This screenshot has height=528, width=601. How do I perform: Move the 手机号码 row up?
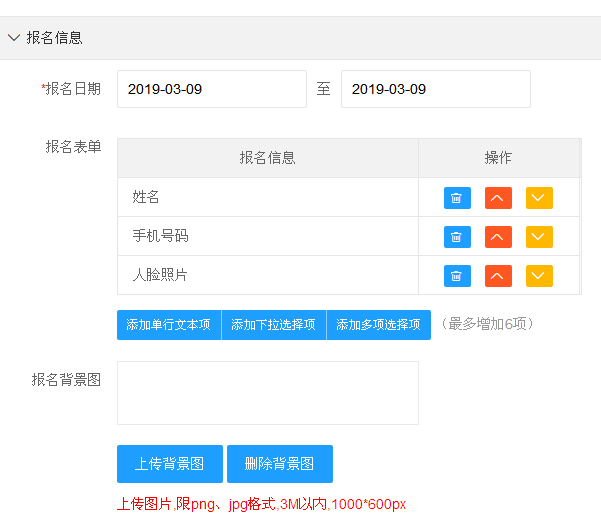[x=498, y=237]
